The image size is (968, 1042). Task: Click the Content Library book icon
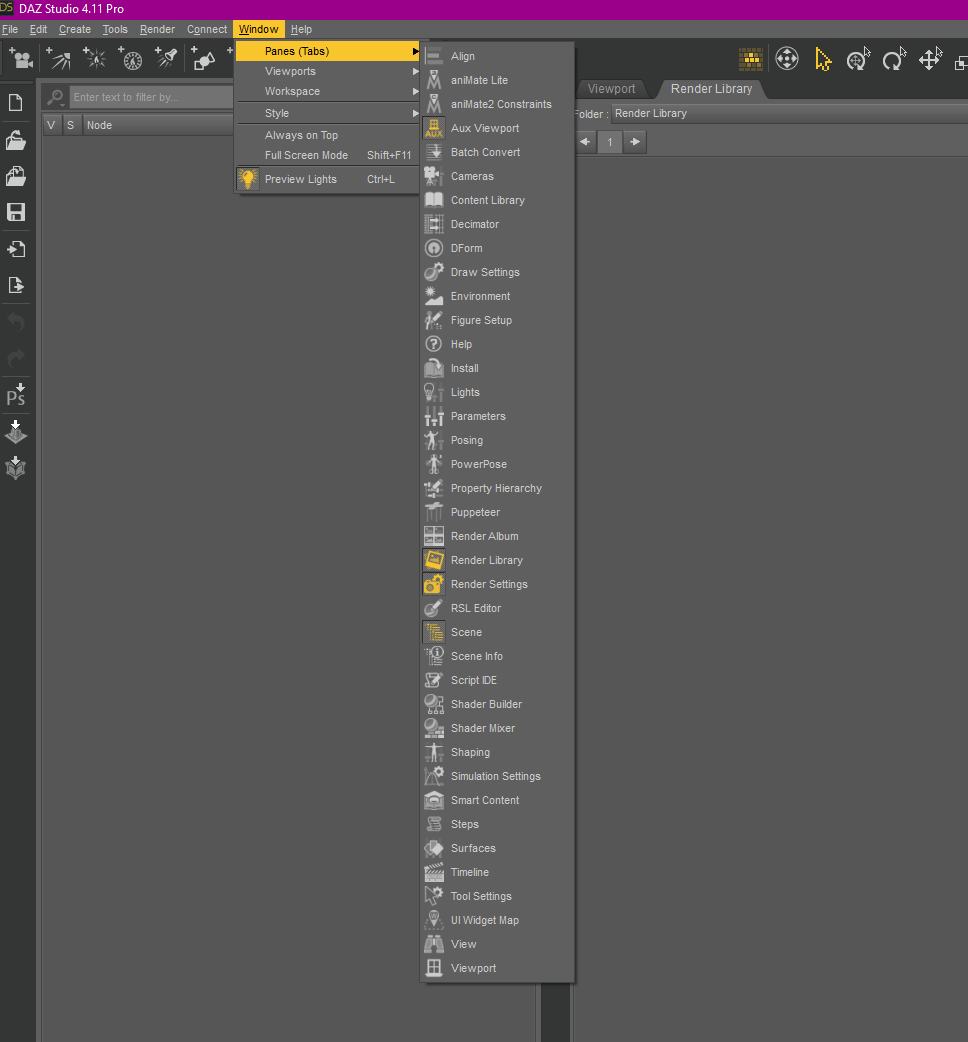click(434, 200)
